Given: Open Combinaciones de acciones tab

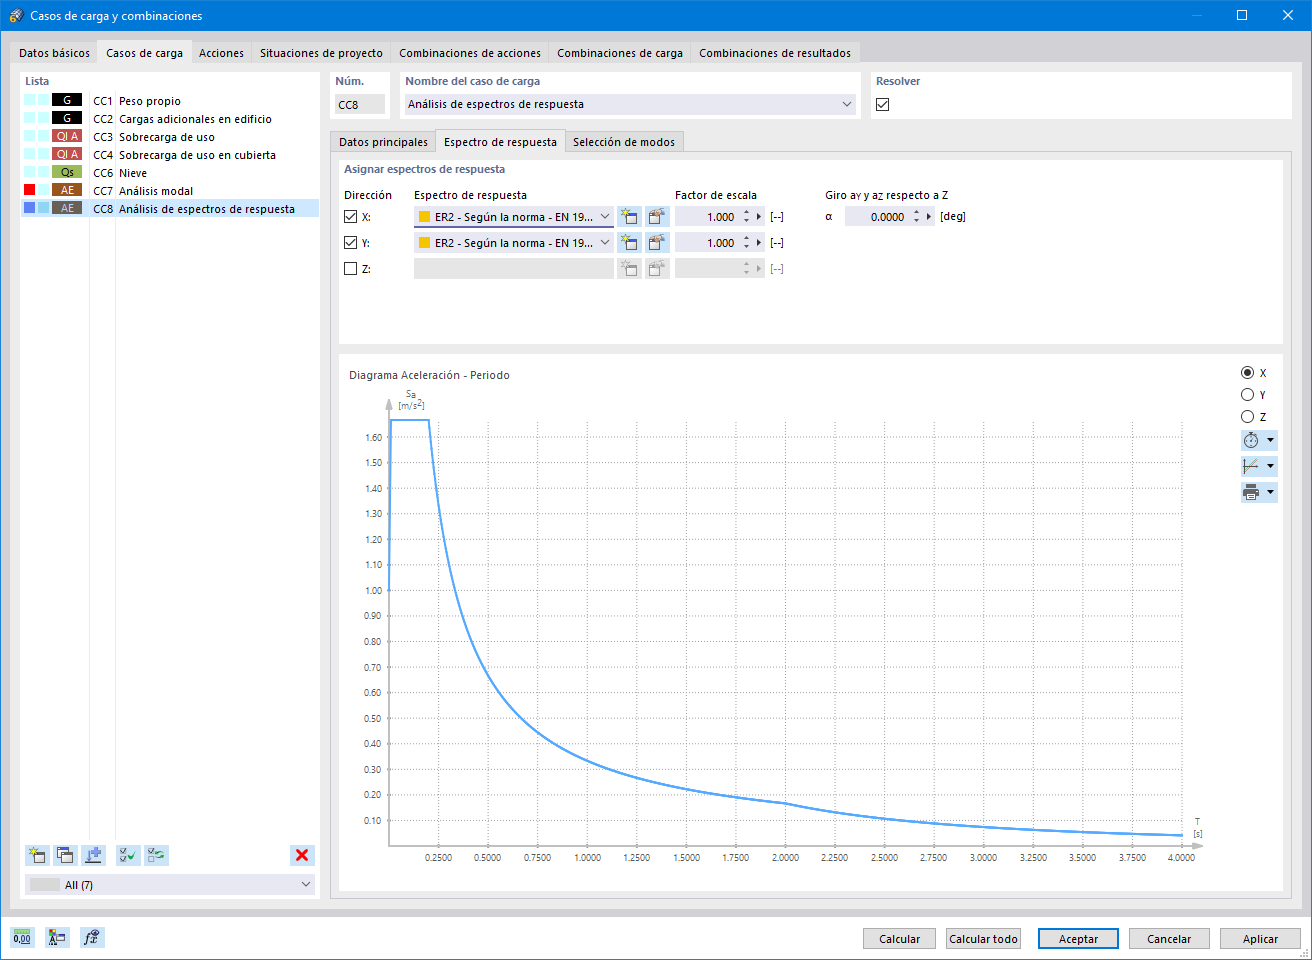Looking at the screenshot, I should click(470, 53).
